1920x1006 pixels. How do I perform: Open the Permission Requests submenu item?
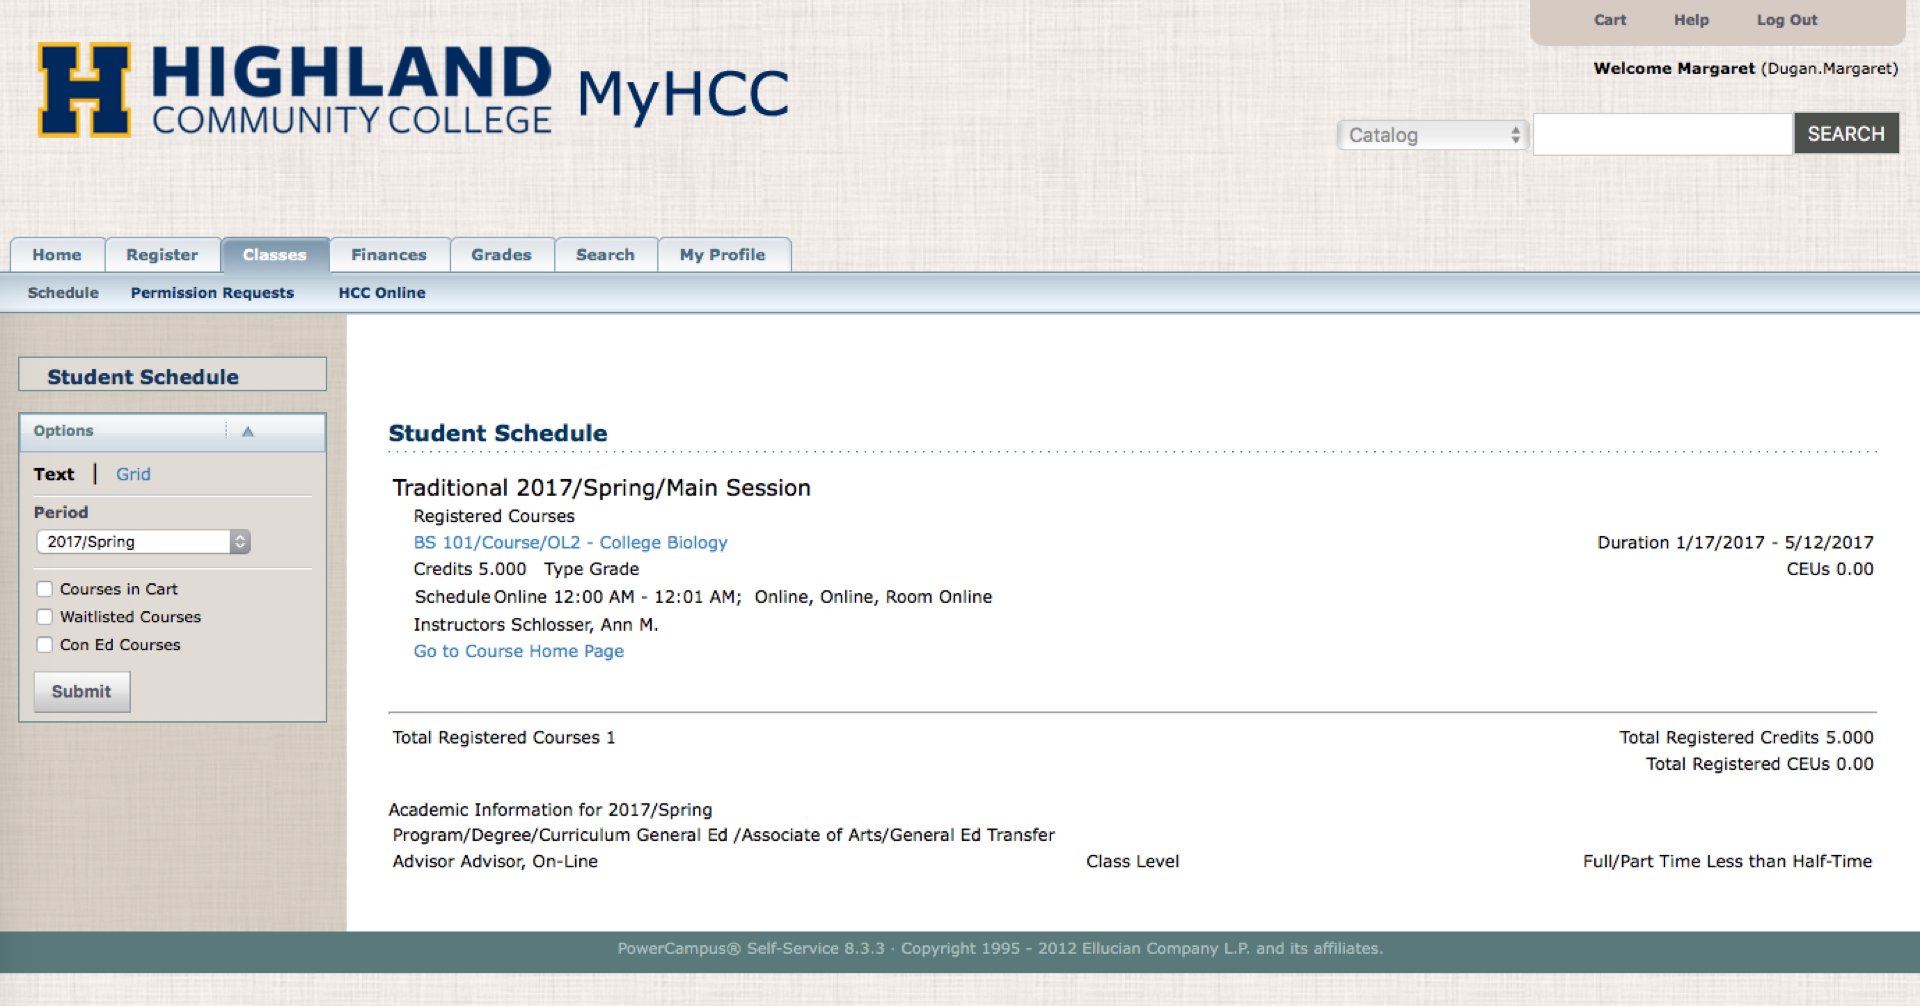tap(212, 293)
